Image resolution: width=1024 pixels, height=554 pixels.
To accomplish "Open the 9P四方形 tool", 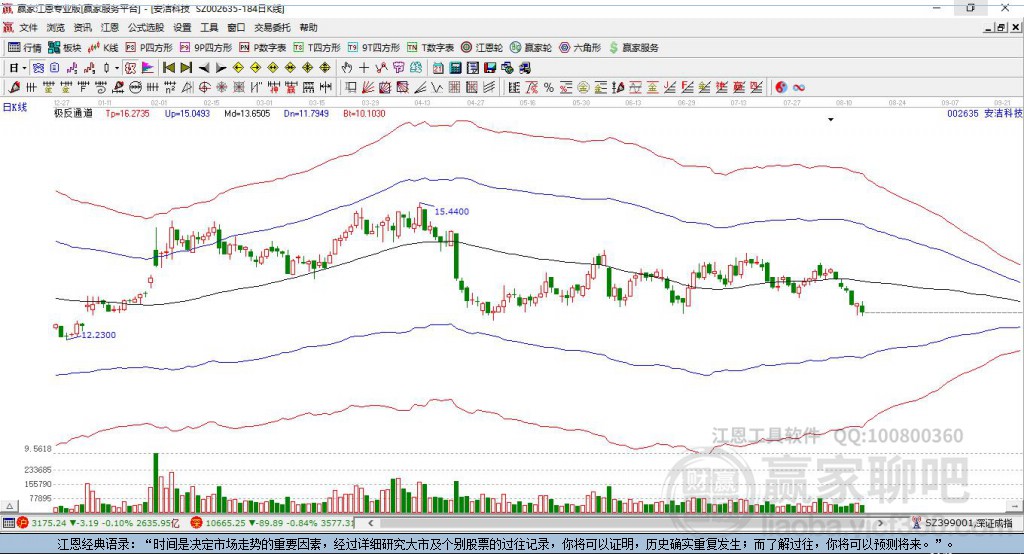I will (206, 48).
